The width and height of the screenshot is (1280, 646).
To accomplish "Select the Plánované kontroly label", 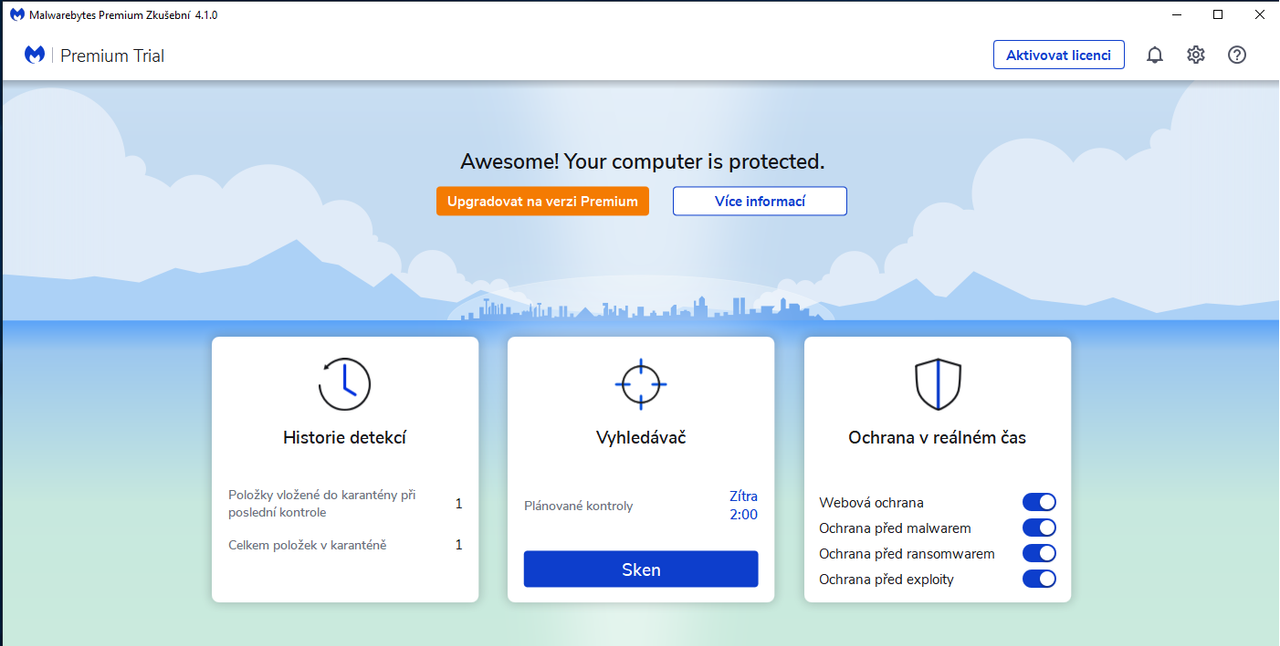I will (579, 506).
